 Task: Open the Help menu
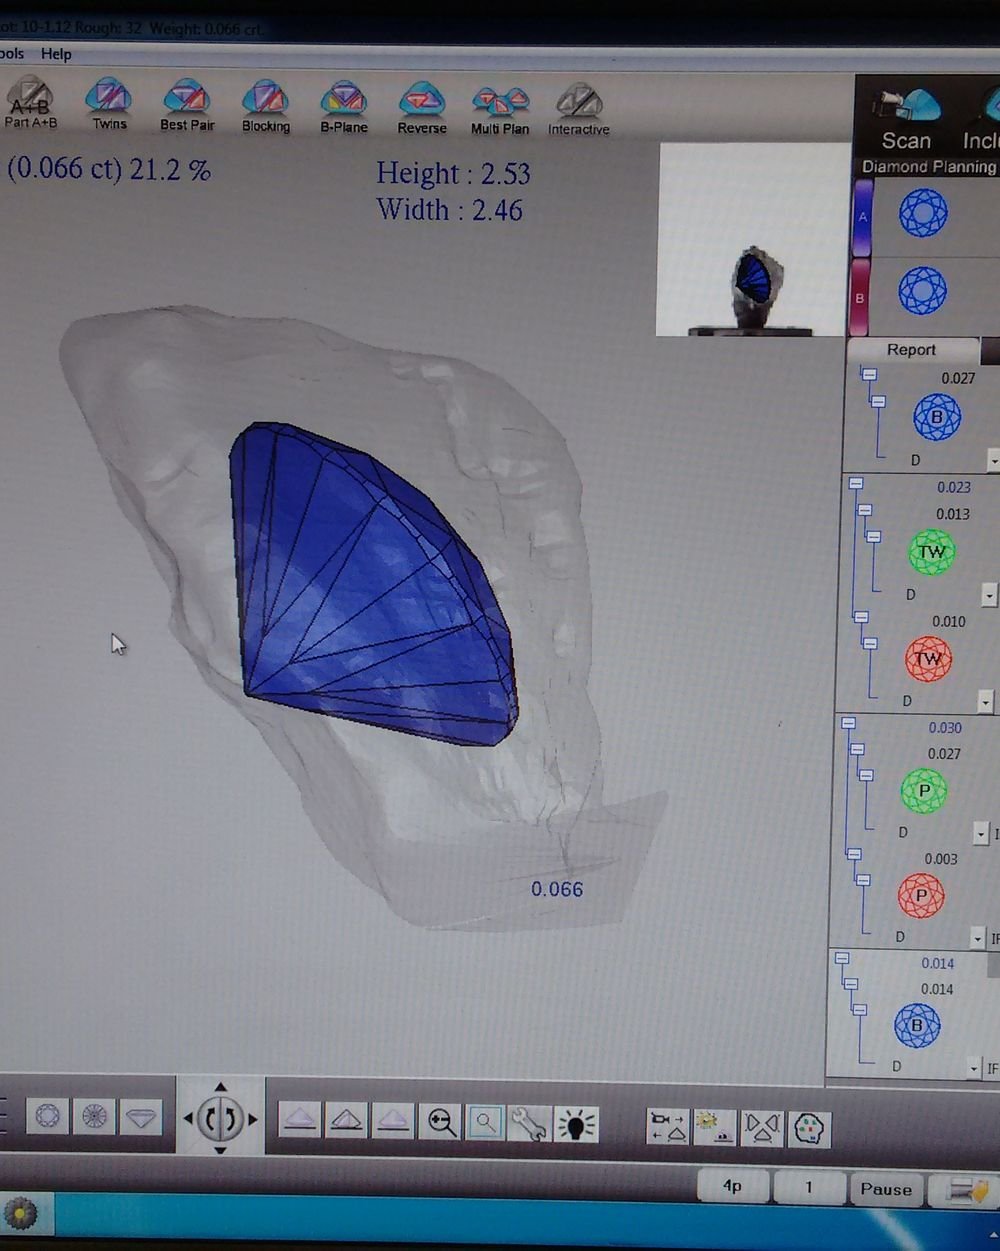[x=56, y=54]
